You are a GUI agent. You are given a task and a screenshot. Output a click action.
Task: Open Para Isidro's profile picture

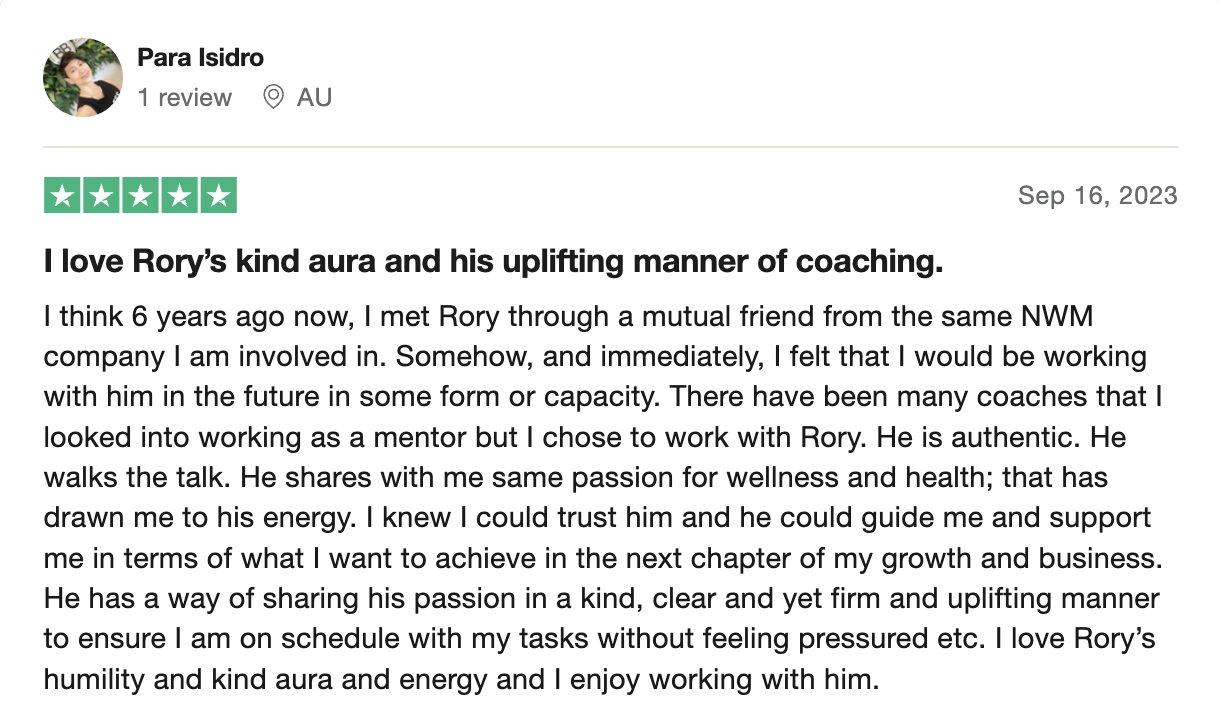click(x=83, y=78)
